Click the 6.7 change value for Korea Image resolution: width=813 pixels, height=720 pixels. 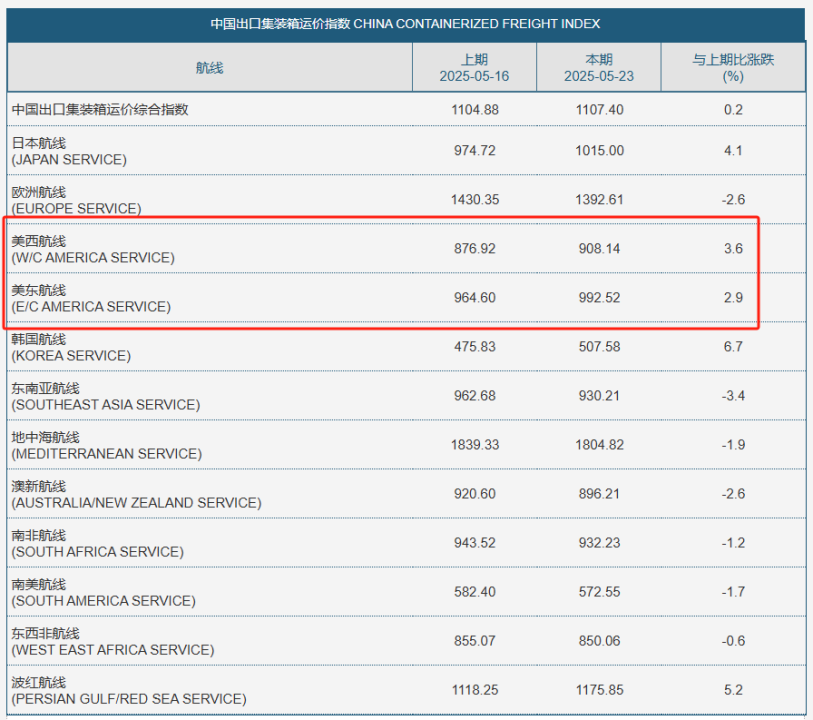point(733,347)
